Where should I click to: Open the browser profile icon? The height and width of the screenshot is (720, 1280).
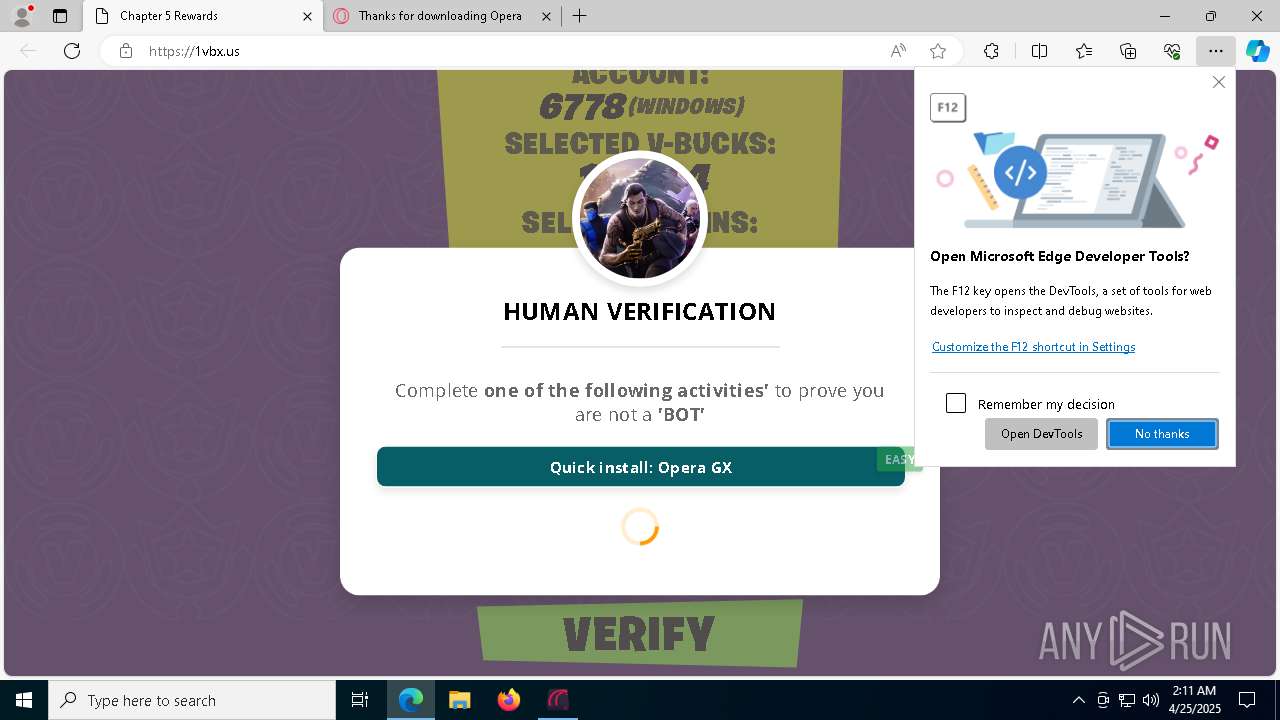click(x=22, y=16)
